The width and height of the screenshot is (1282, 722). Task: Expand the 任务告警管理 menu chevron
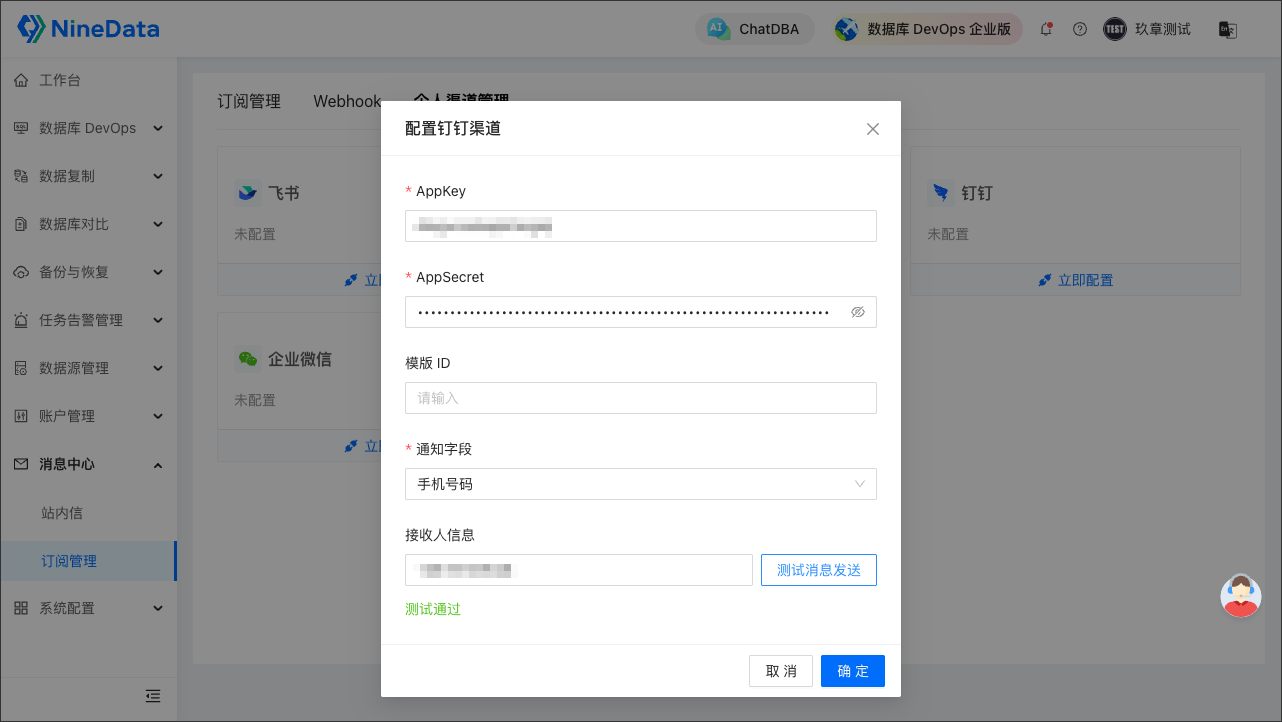(x=157, y=320)
